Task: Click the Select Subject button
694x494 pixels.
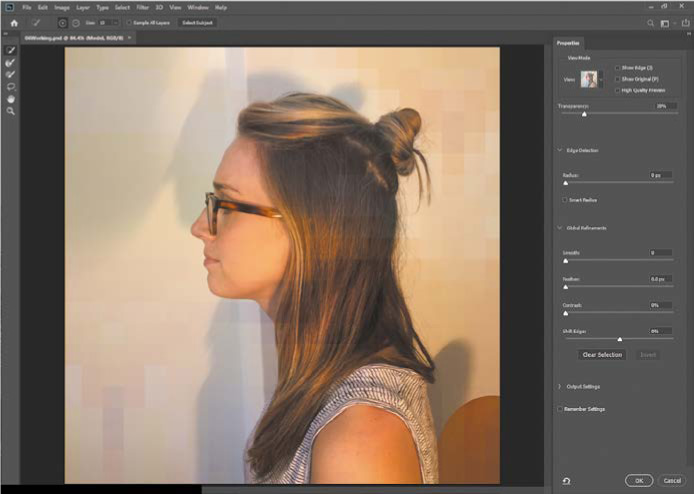Action: pyautogui.click(x=198, y=22)
